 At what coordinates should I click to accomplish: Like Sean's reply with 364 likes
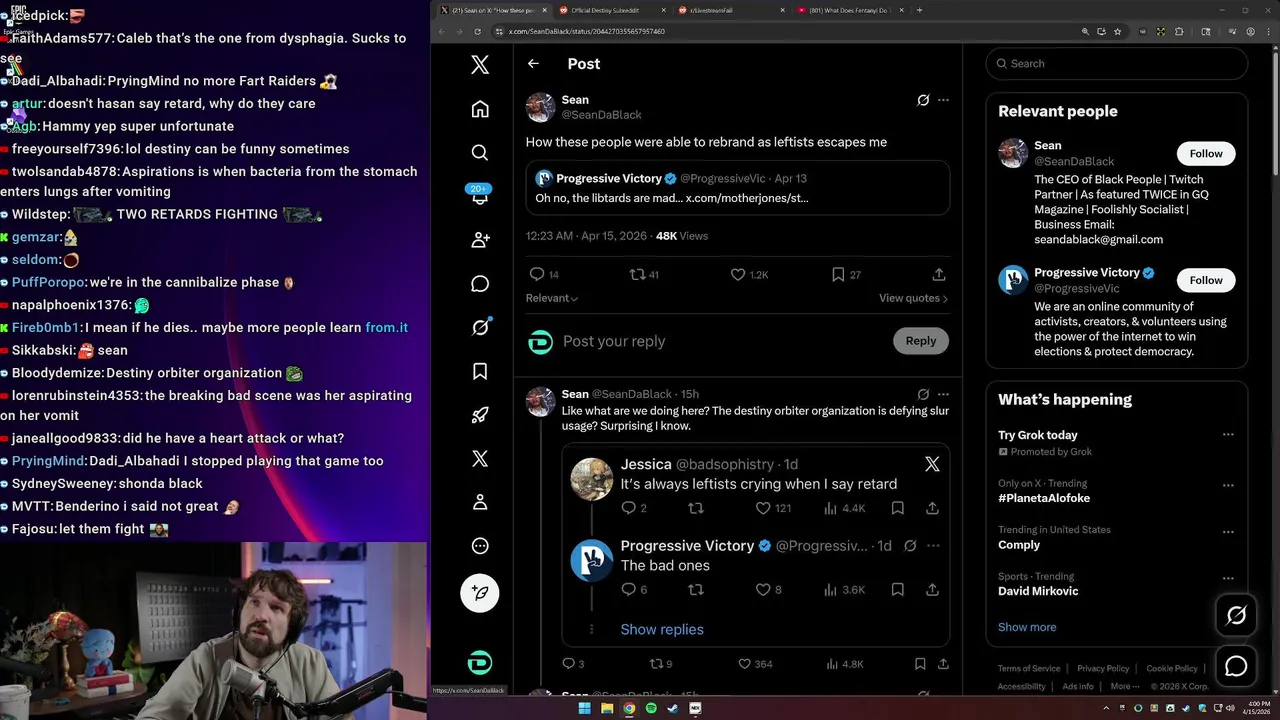click(755, 664)
